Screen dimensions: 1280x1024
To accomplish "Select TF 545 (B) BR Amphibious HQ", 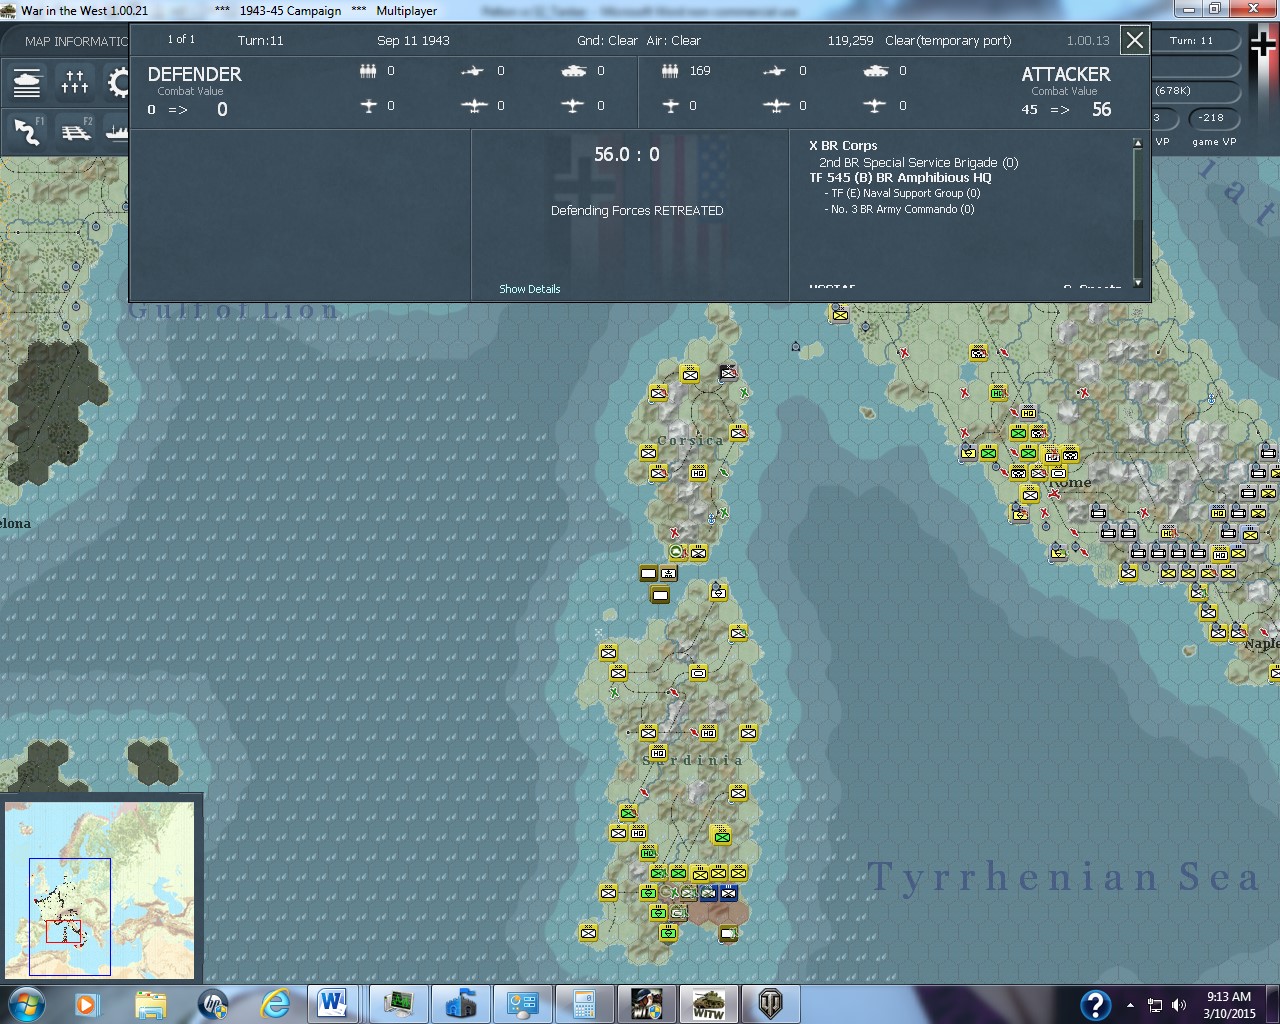I will (900, 178).
